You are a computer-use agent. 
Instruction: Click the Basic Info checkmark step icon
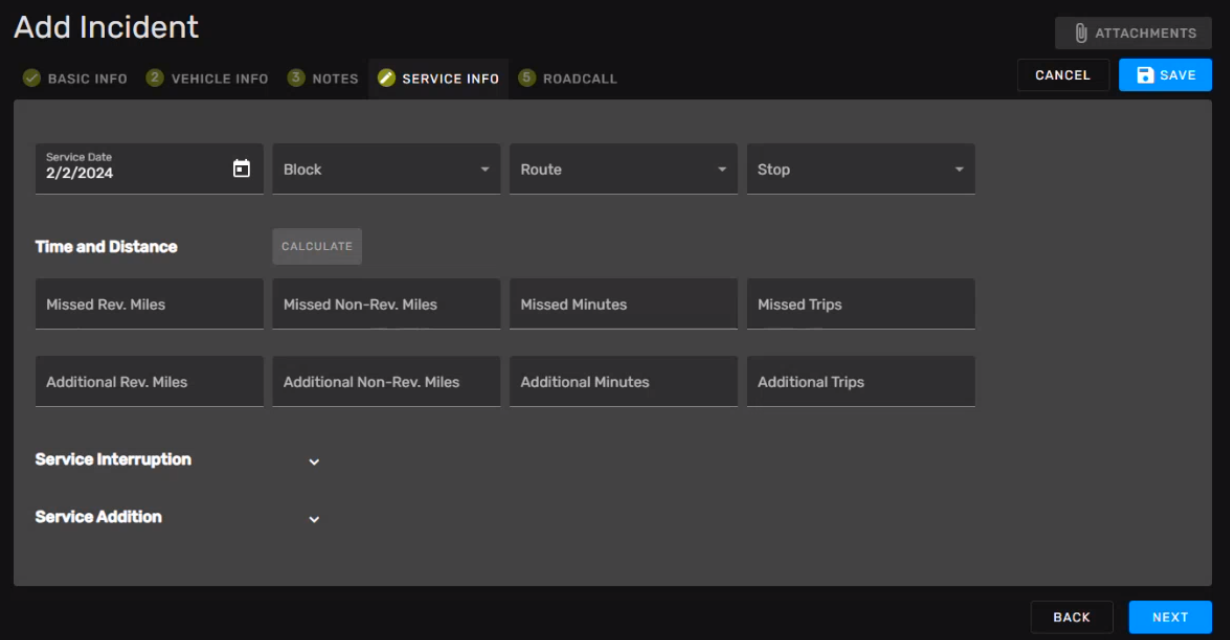click(x=32, y=78)
